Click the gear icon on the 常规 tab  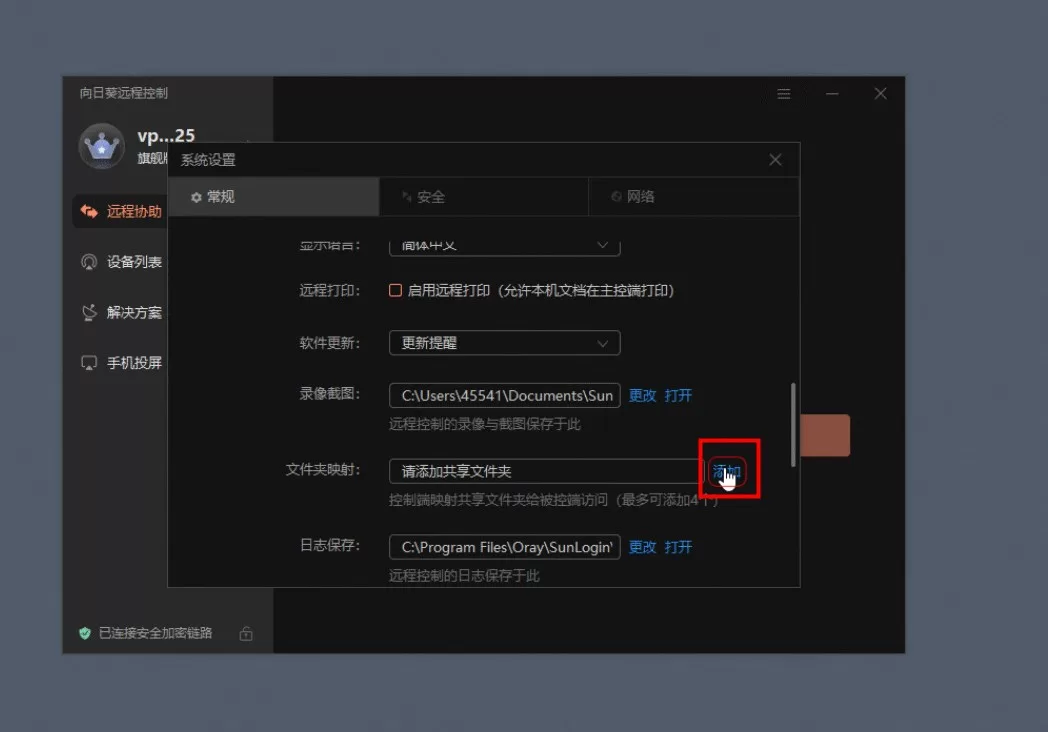coord(196,197)
